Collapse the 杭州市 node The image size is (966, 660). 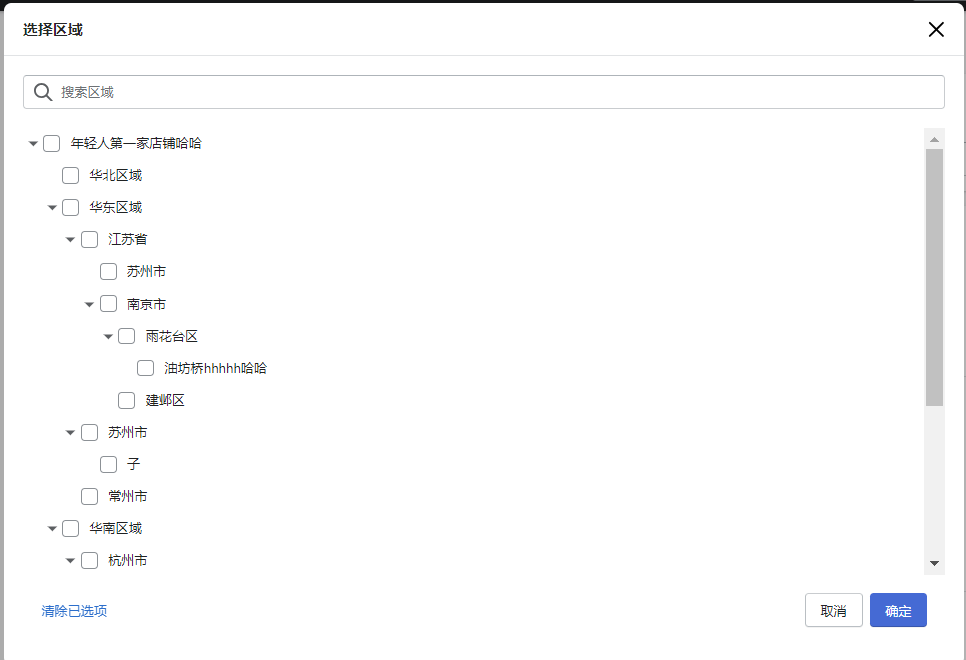(70, 561)
